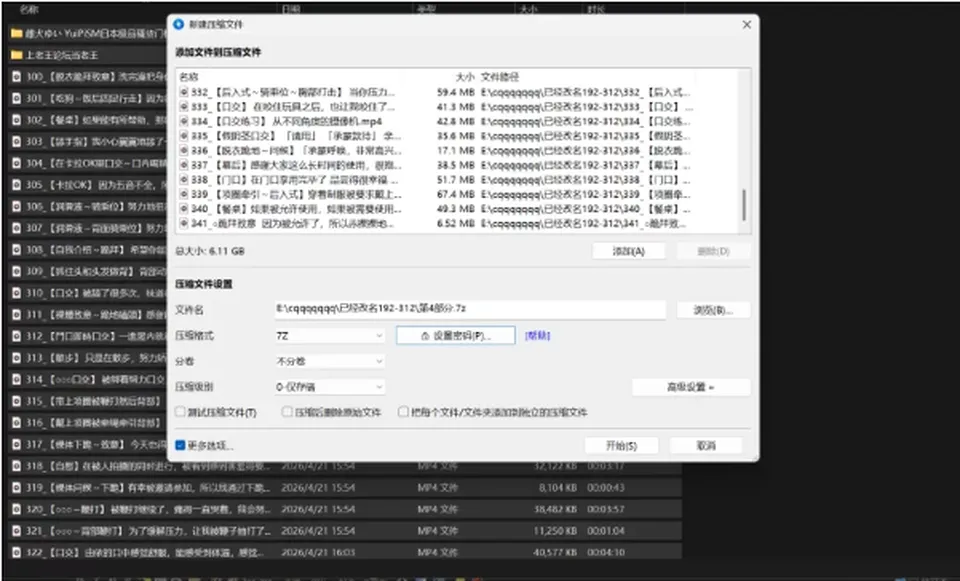960x581 pixels.
Task: Click the 浏览(B) browse button
Action: [713, 310]
